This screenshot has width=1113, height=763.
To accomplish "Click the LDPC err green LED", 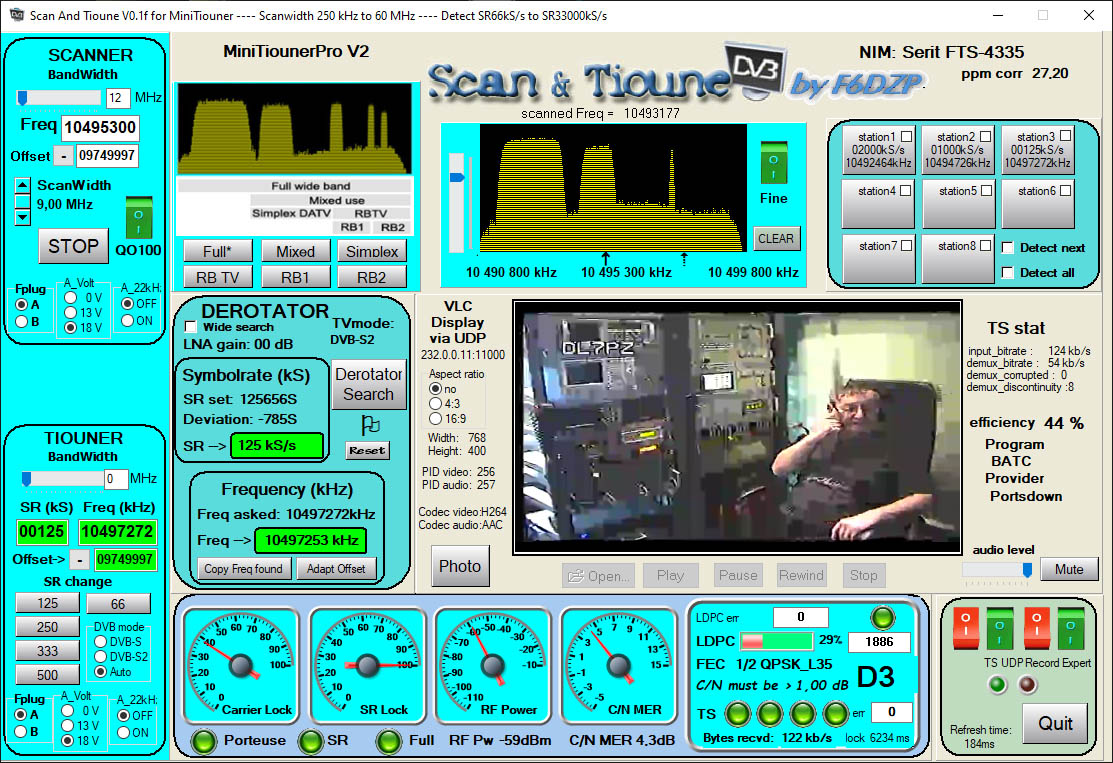I will [883, 617].
